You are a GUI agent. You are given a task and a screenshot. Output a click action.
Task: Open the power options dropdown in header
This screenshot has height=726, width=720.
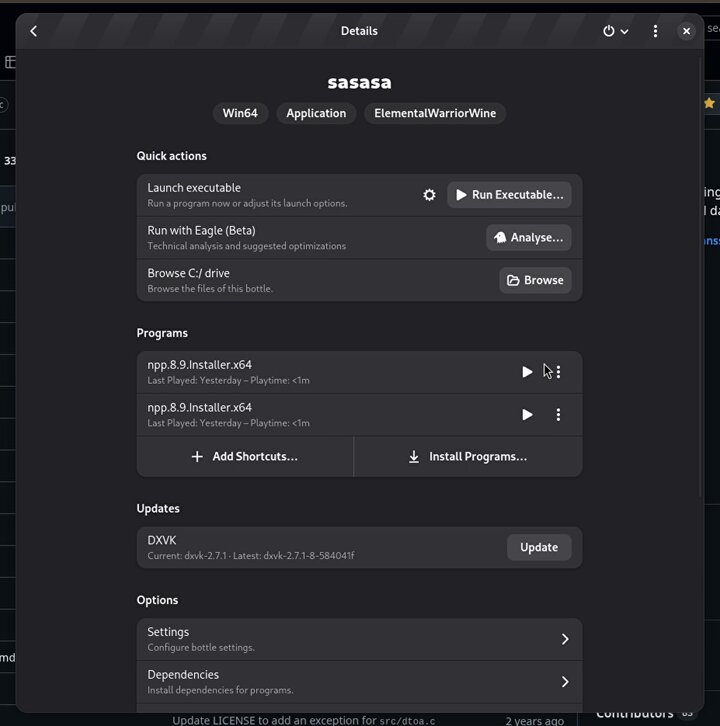tap(615, 31)
